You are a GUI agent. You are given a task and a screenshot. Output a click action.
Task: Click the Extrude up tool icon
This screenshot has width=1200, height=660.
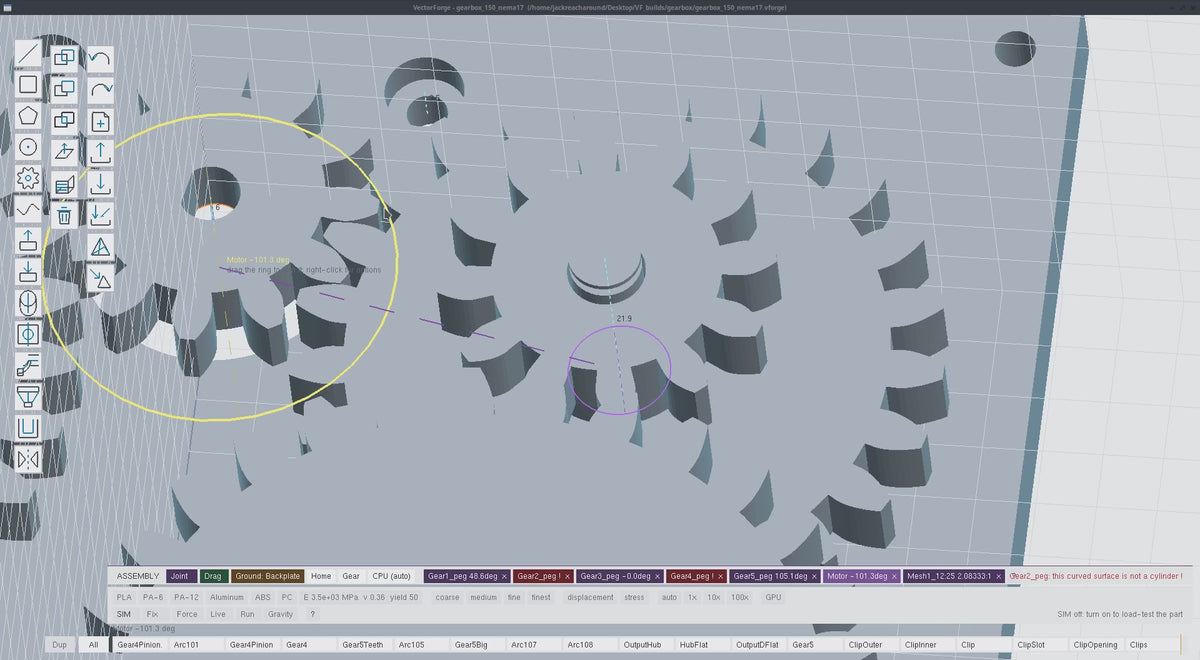click(28, 241)
